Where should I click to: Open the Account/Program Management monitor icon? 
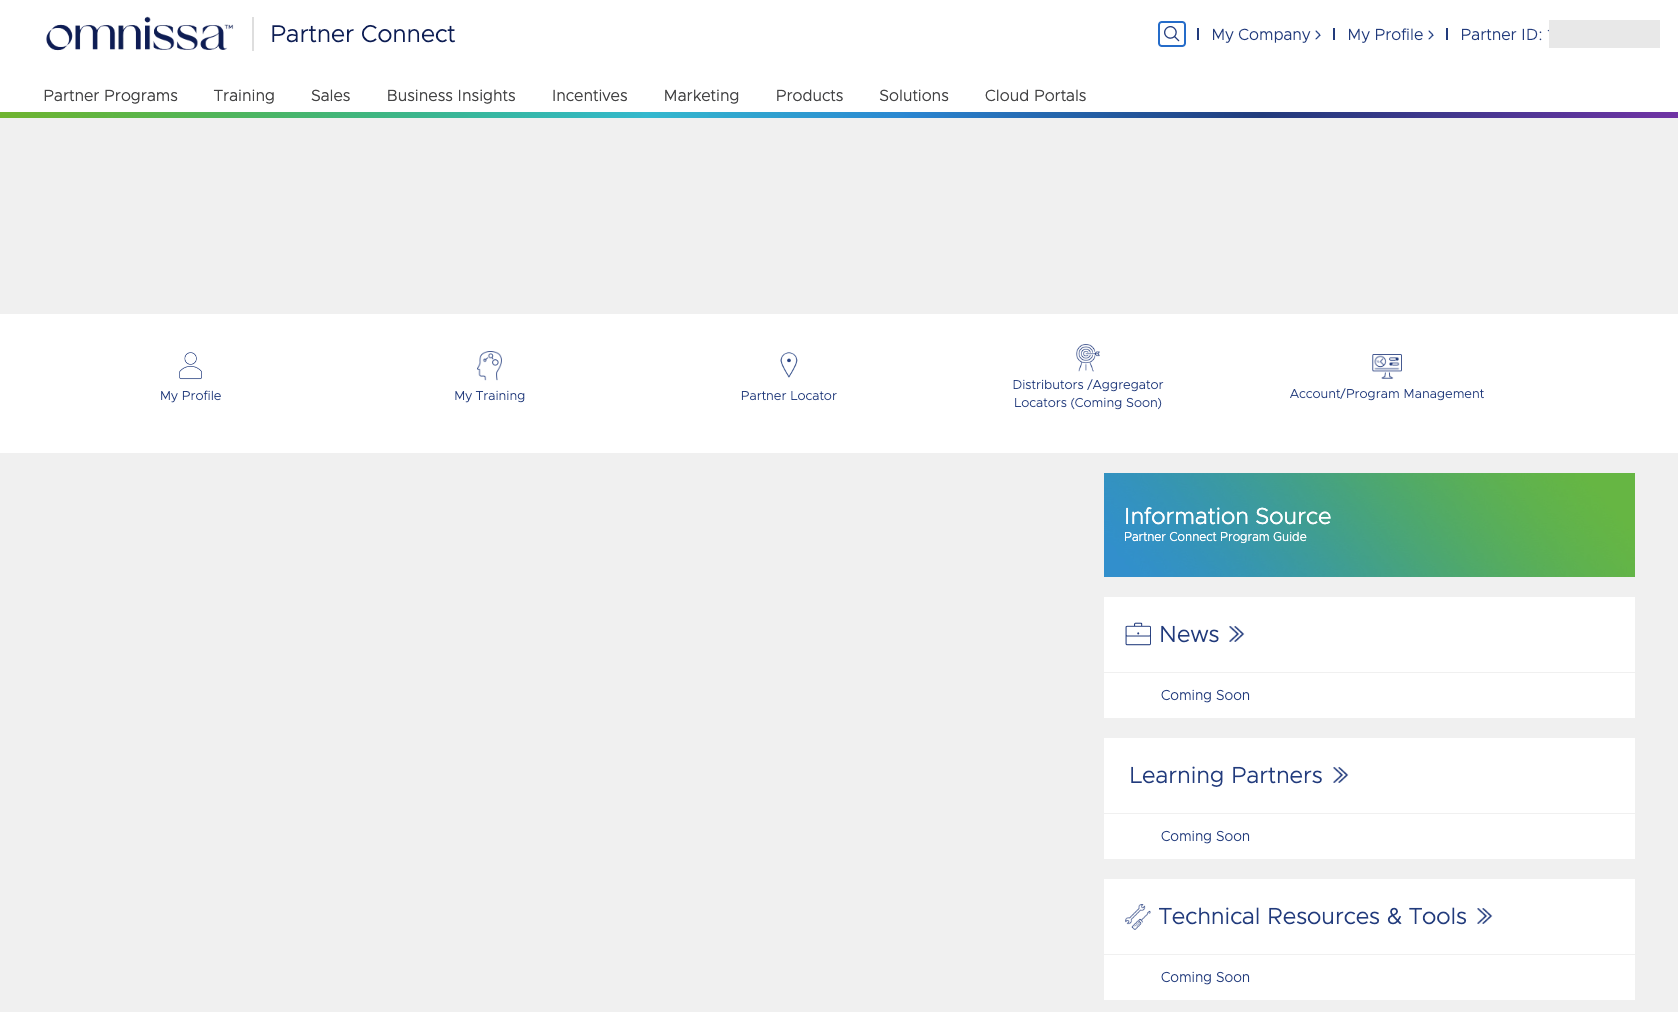click(1386, 365)
